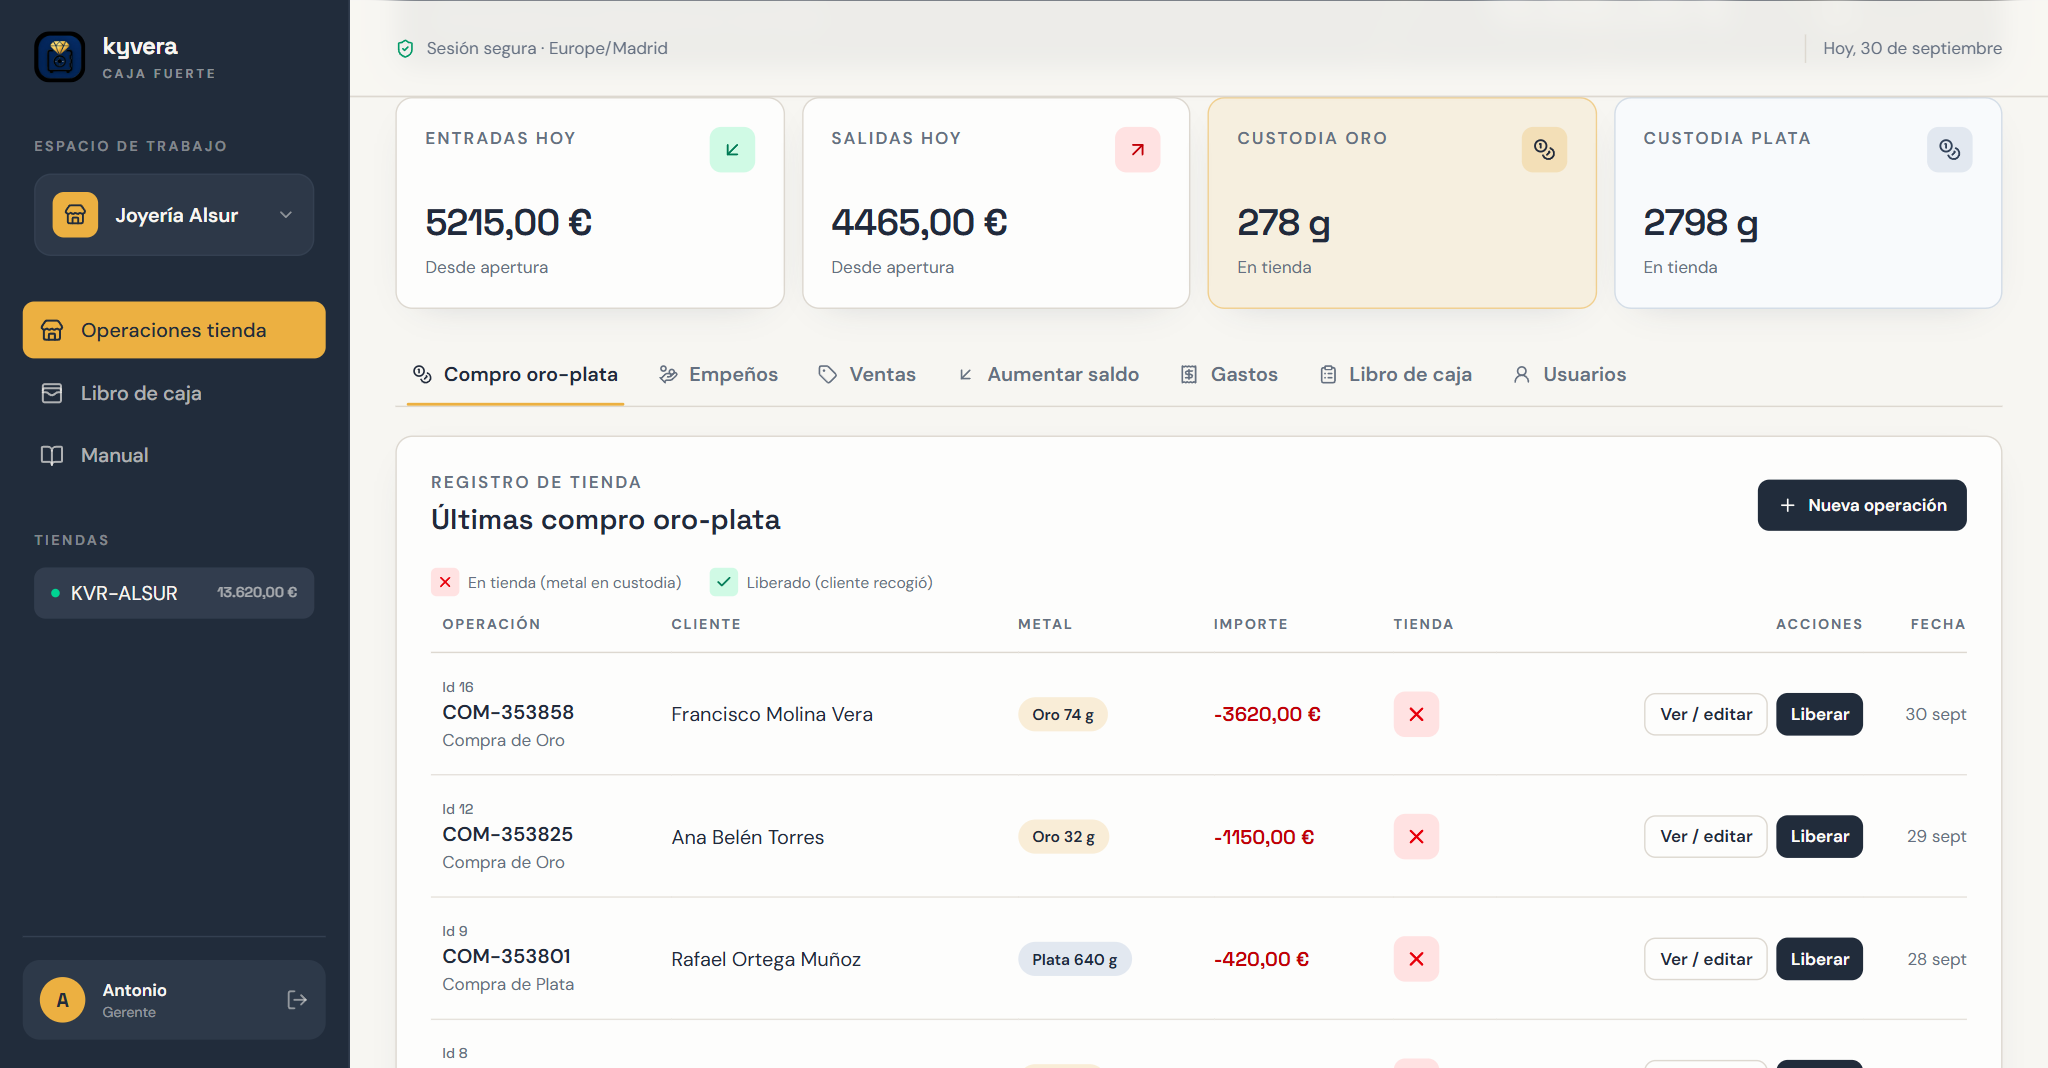Click the Entradas hoy incoming arrow icon
The width and height of the screenshot is (2048, 1068).
pos(732,150)
